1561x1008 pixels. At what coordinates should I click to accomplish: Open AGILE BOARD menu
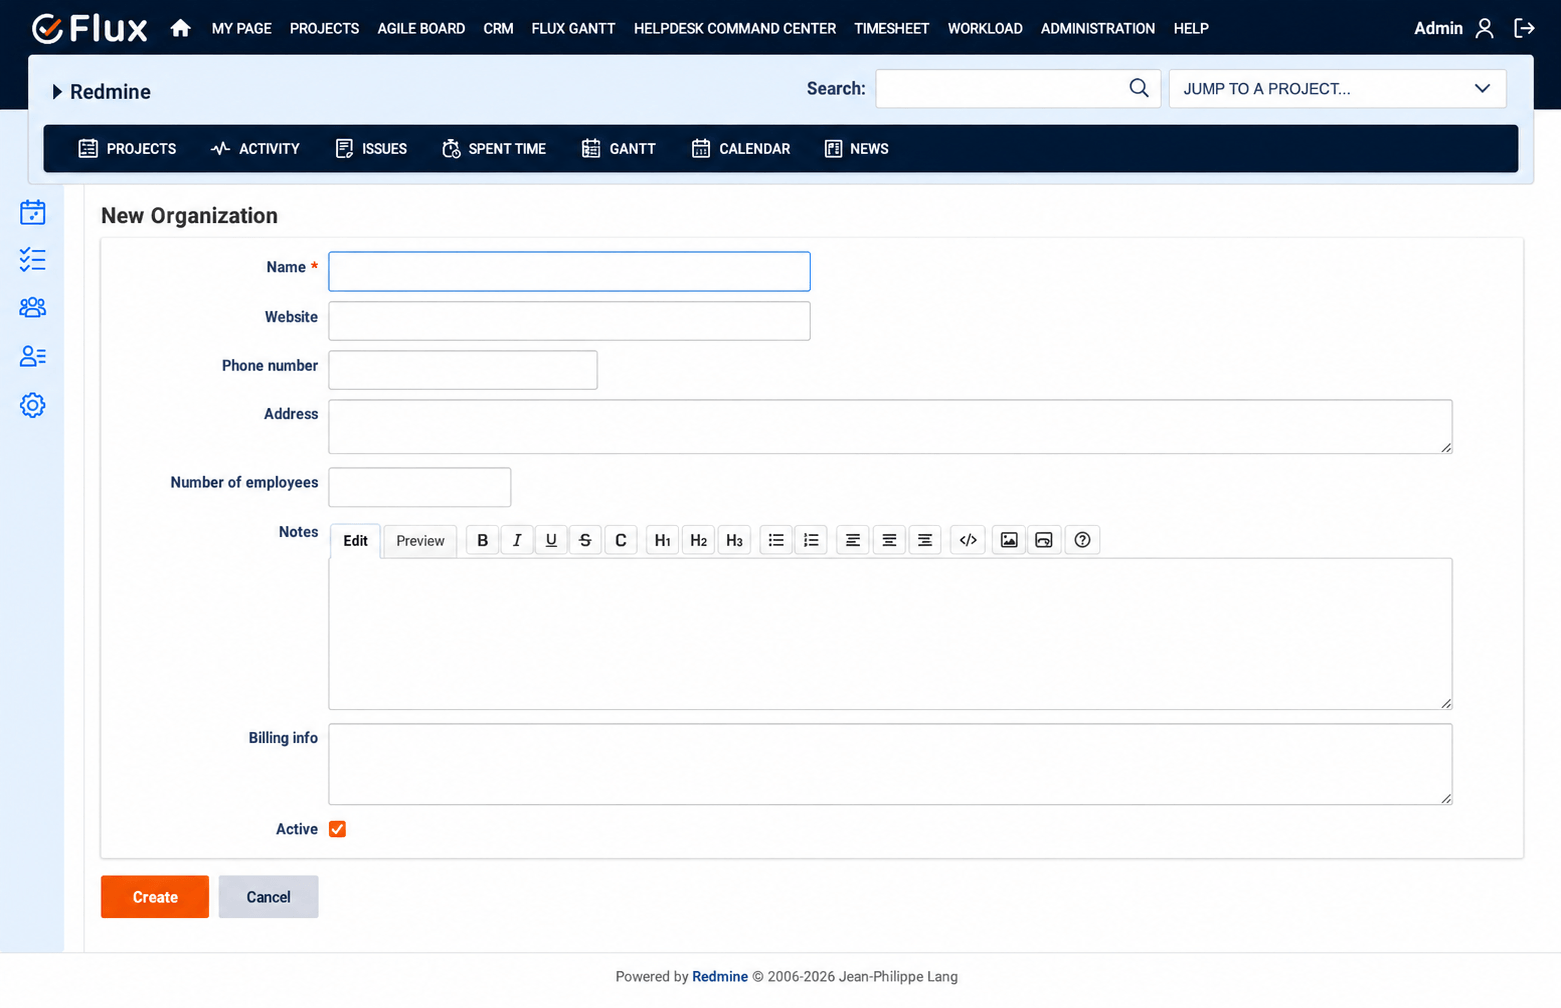click(x=421, y=28)
